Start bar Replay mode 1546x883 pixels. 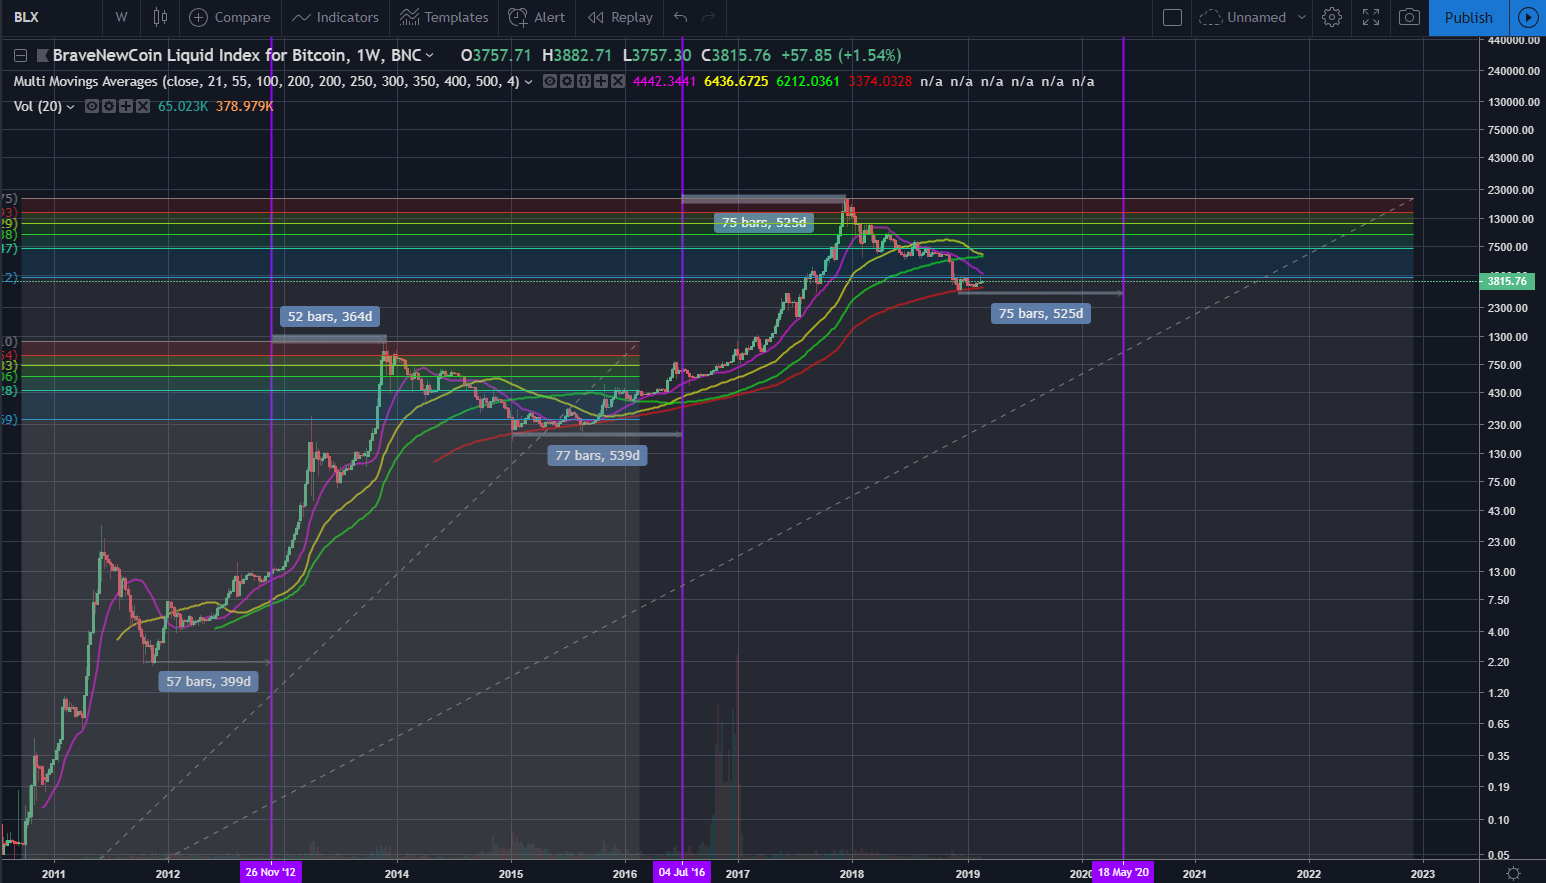620,17
